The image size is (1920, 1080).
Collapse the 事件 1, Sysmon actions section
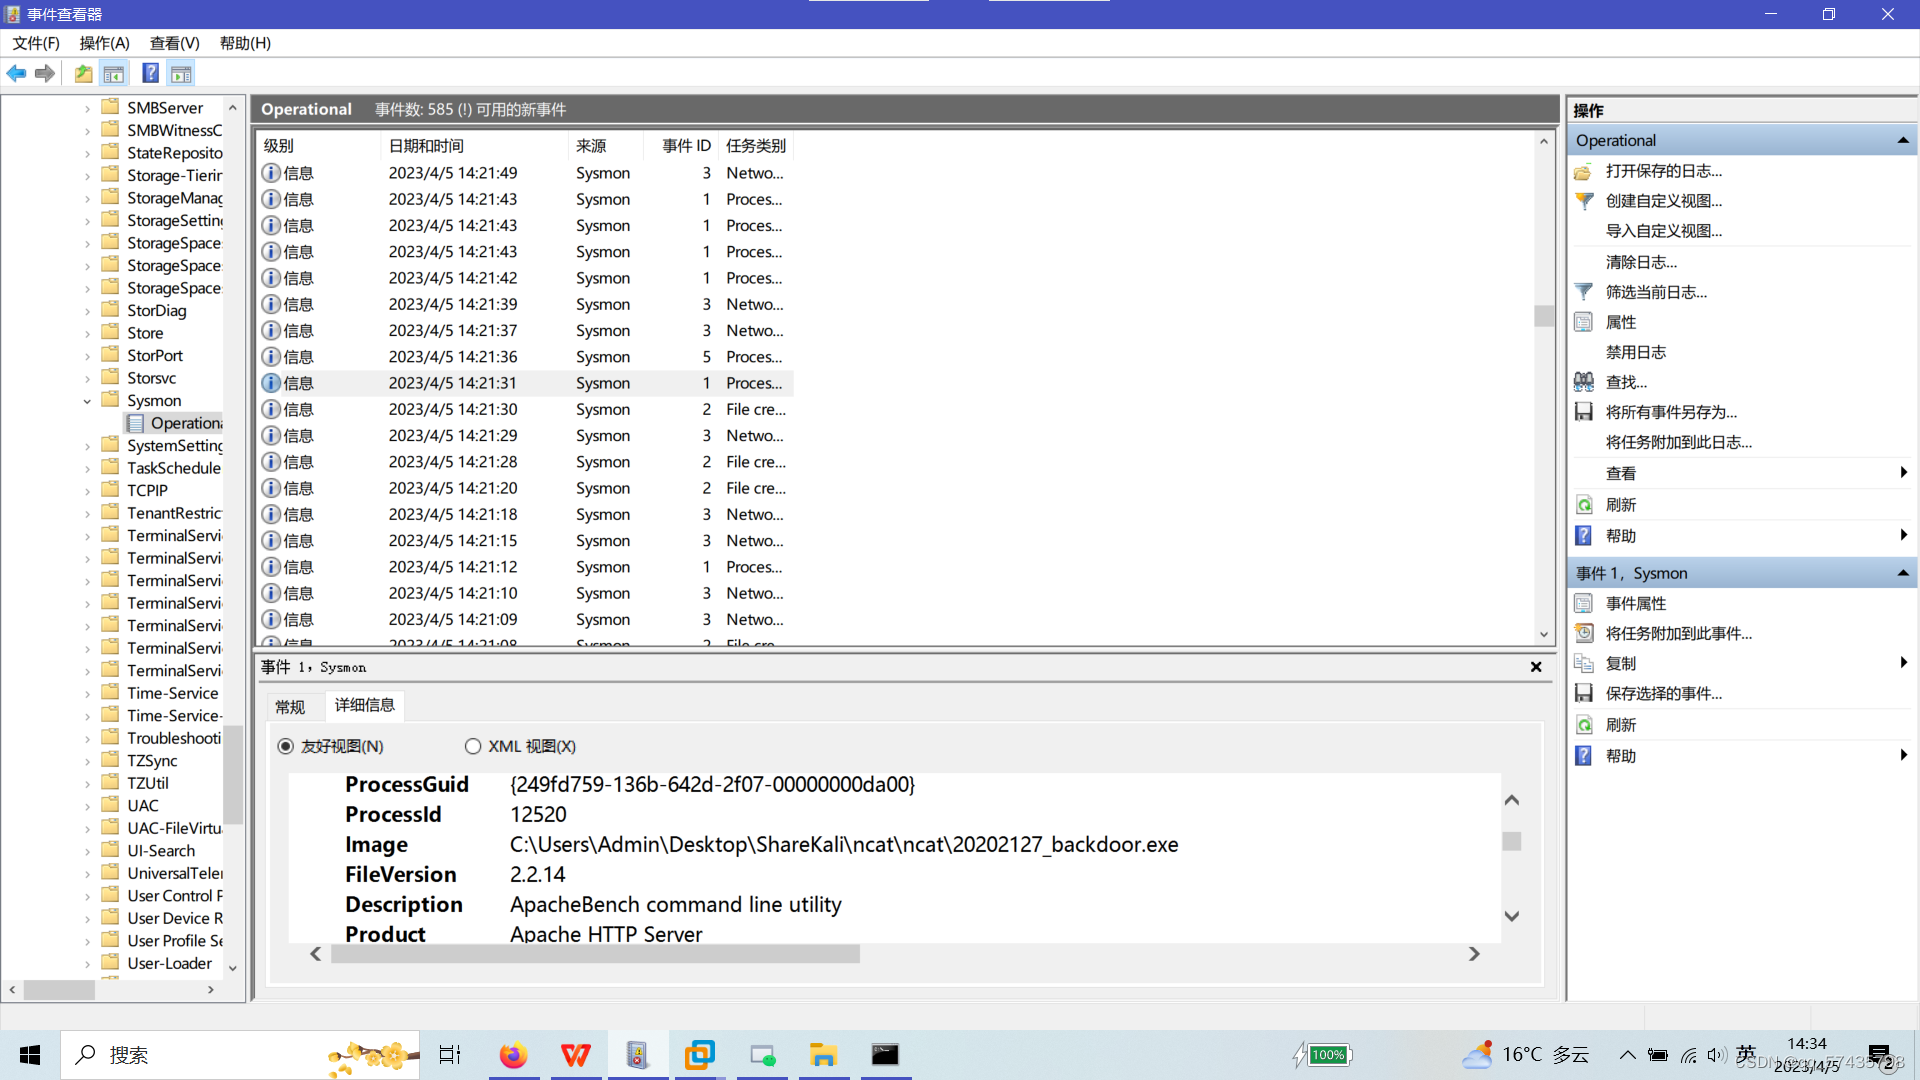pyautogui.click(x=1903, y=573)
